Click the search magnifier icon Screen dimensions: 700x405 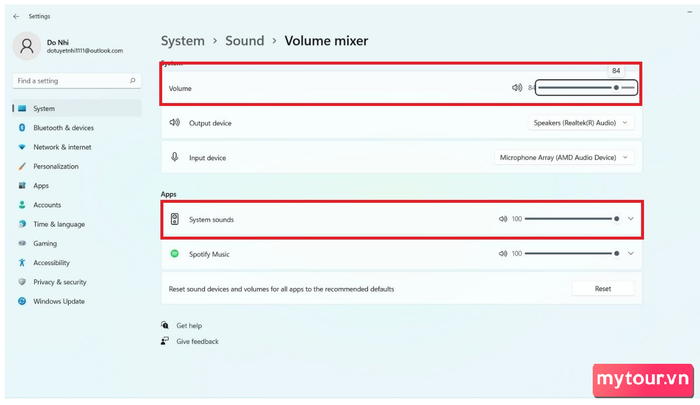[x=133, y=80]
